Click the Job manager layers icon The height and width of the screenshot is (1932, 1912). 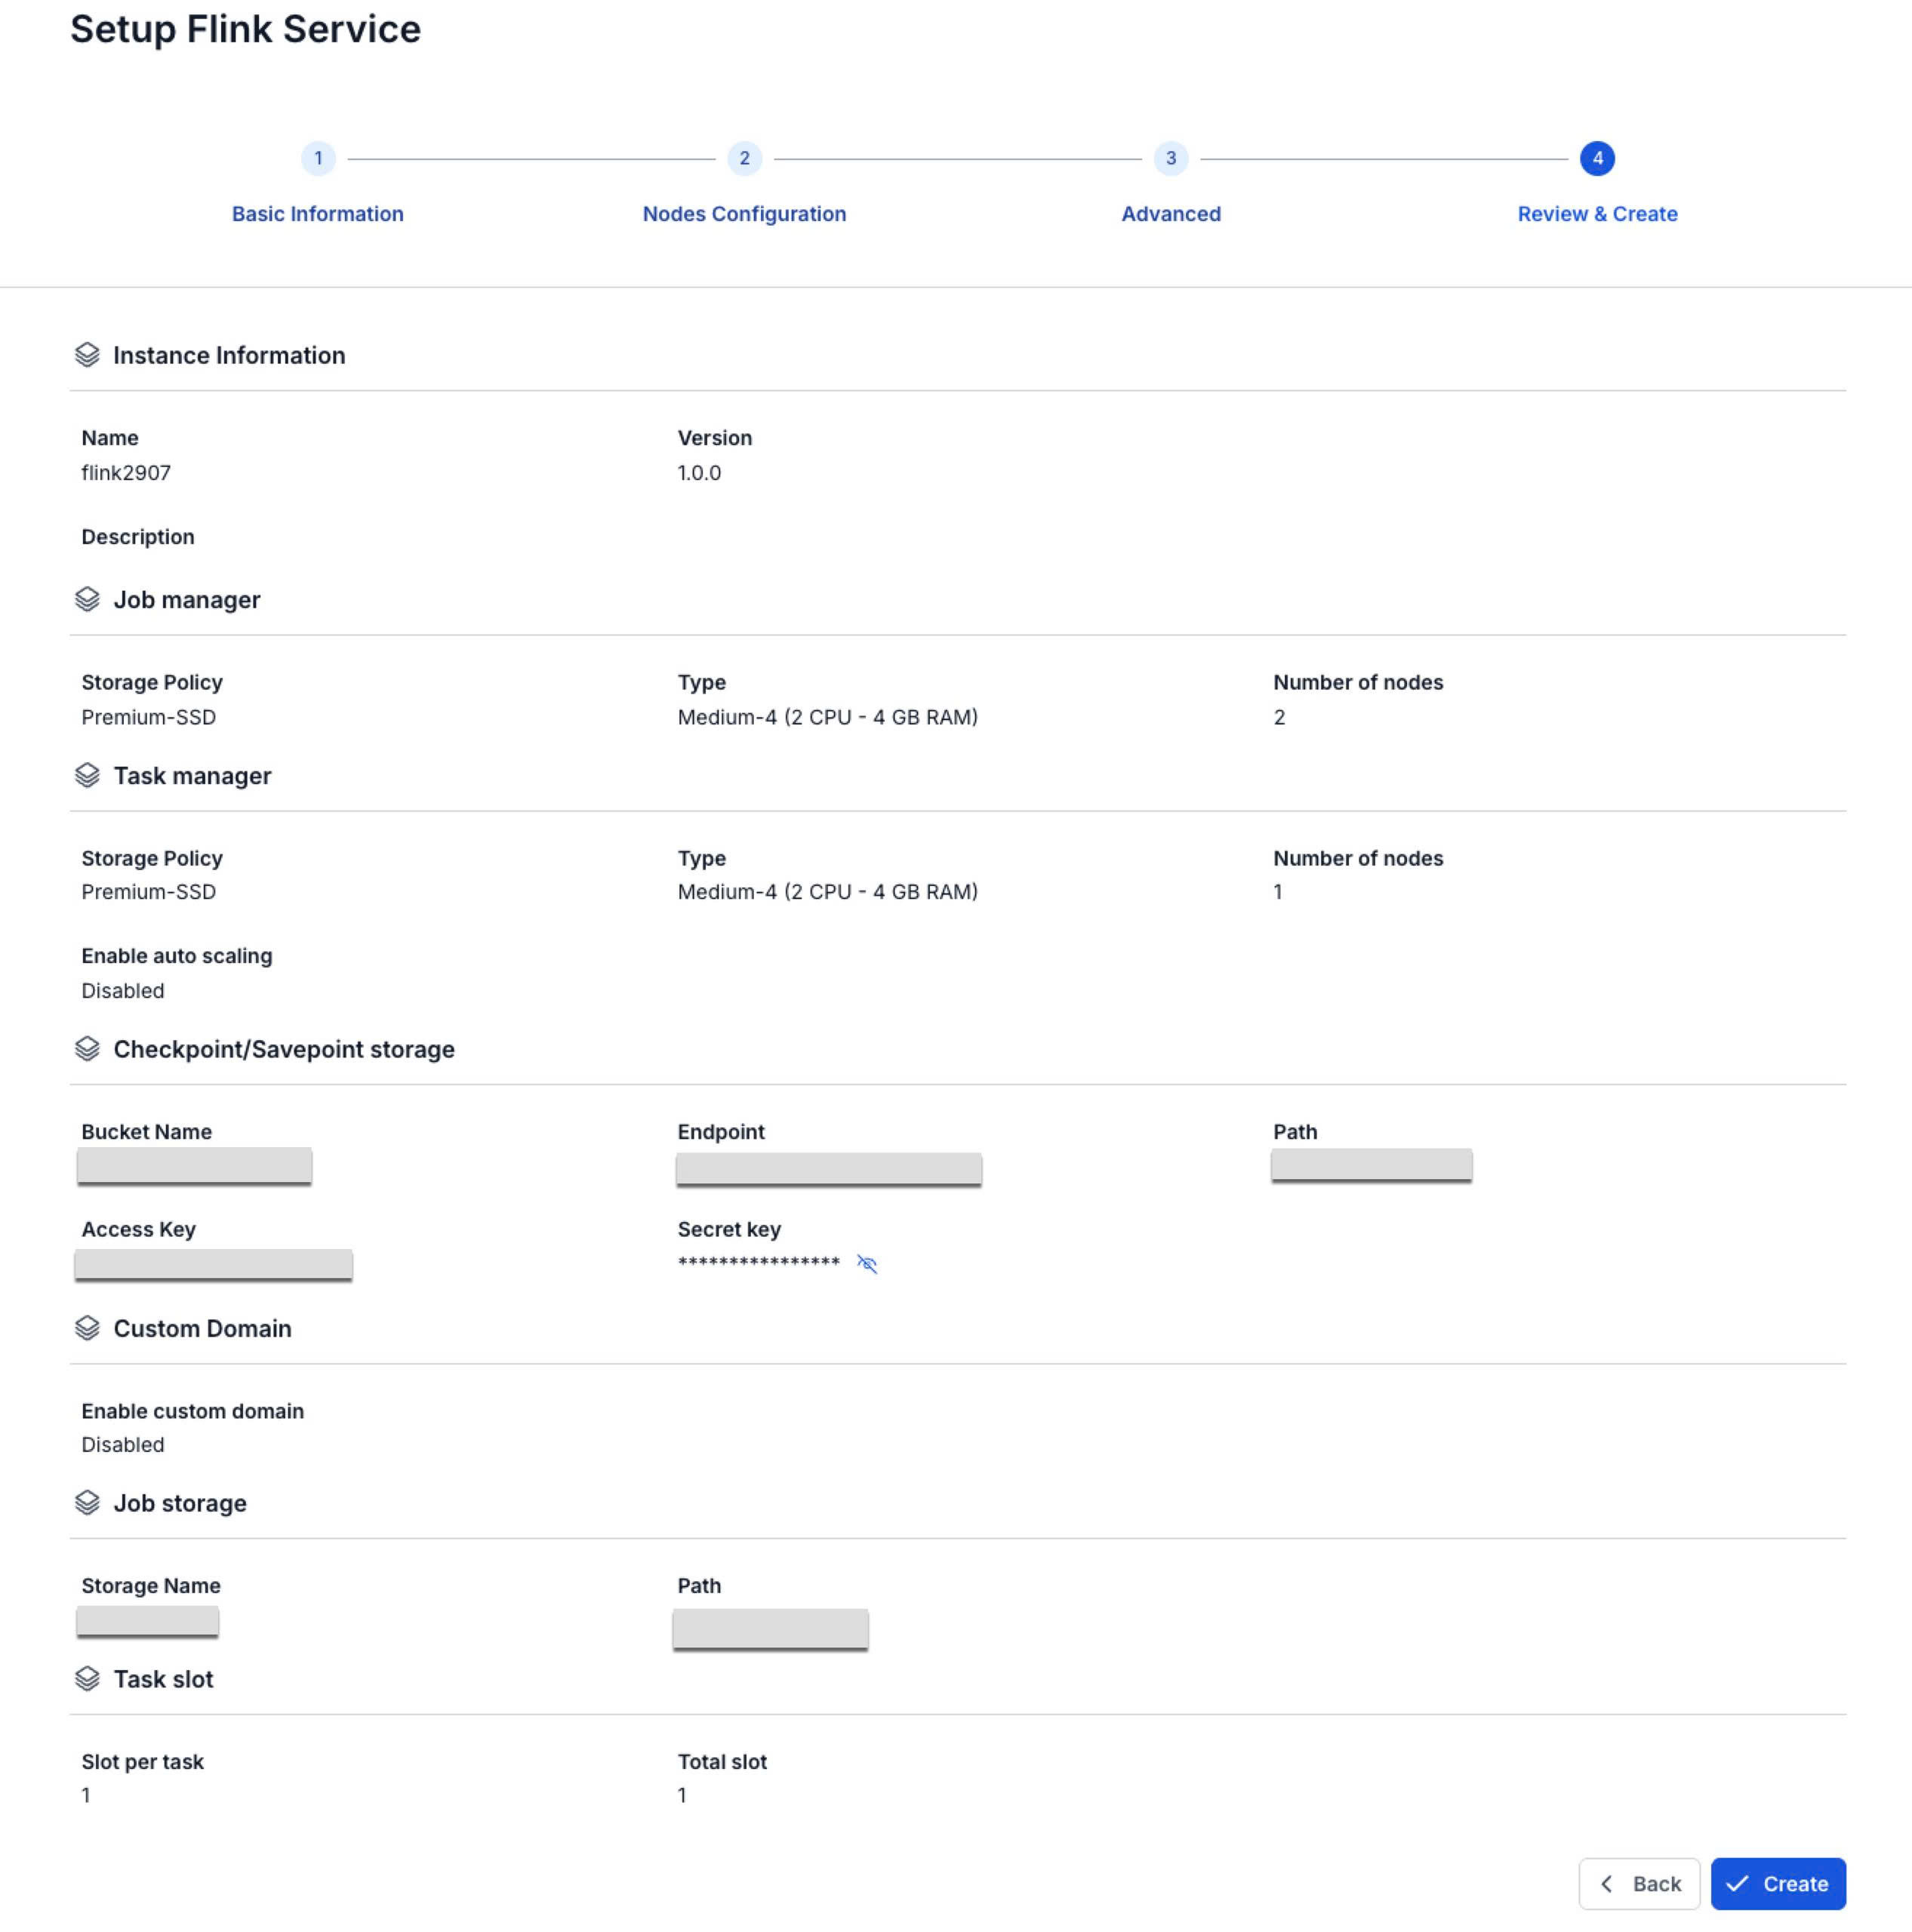[x=87, y=599]
